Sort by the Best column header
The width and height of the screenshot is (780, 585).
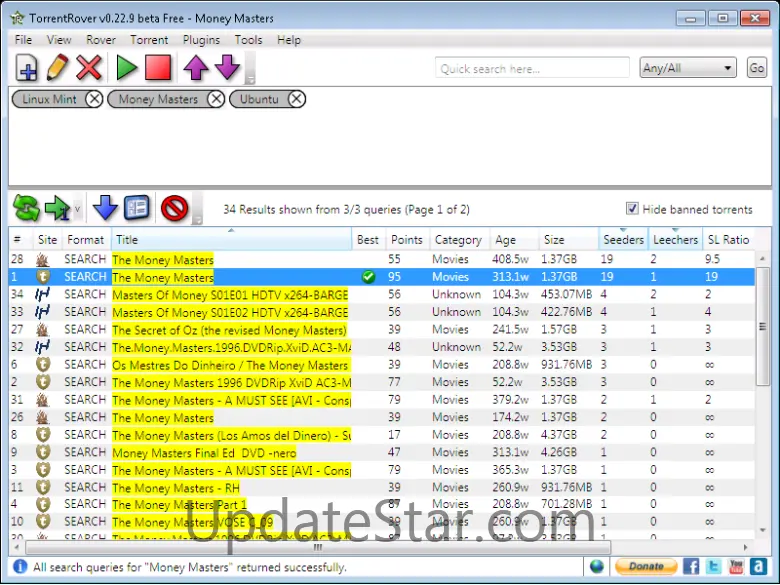368,240
